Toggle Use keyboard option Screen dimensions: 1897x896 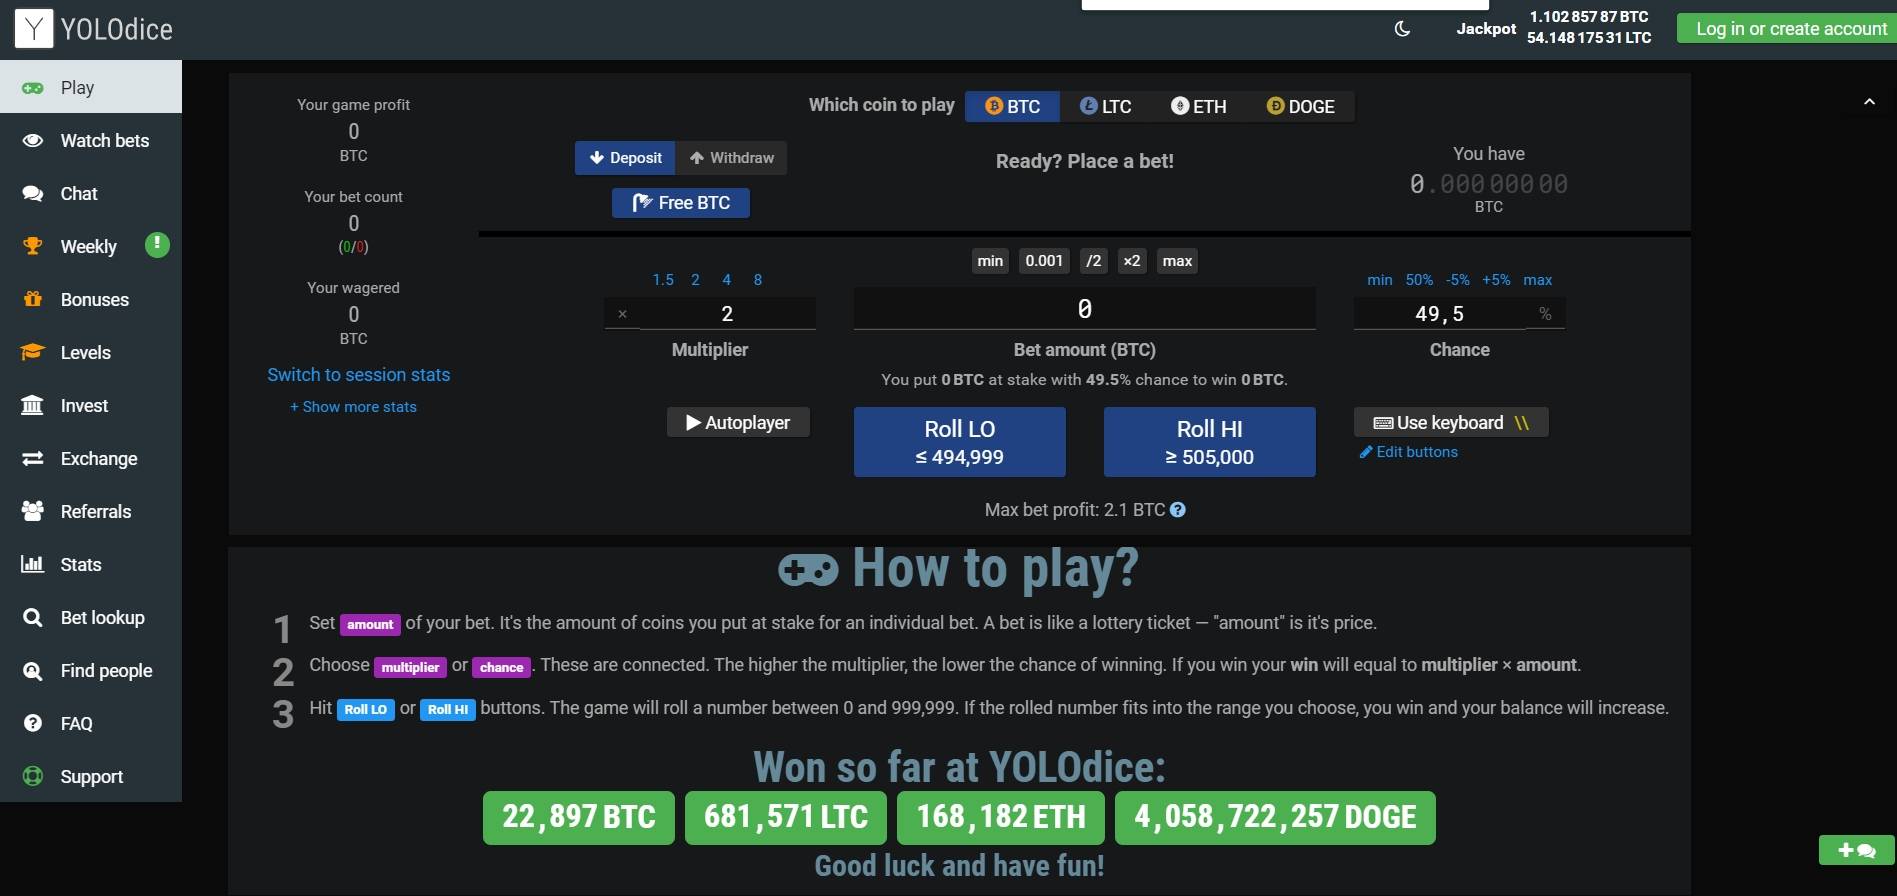(1451, 422)
